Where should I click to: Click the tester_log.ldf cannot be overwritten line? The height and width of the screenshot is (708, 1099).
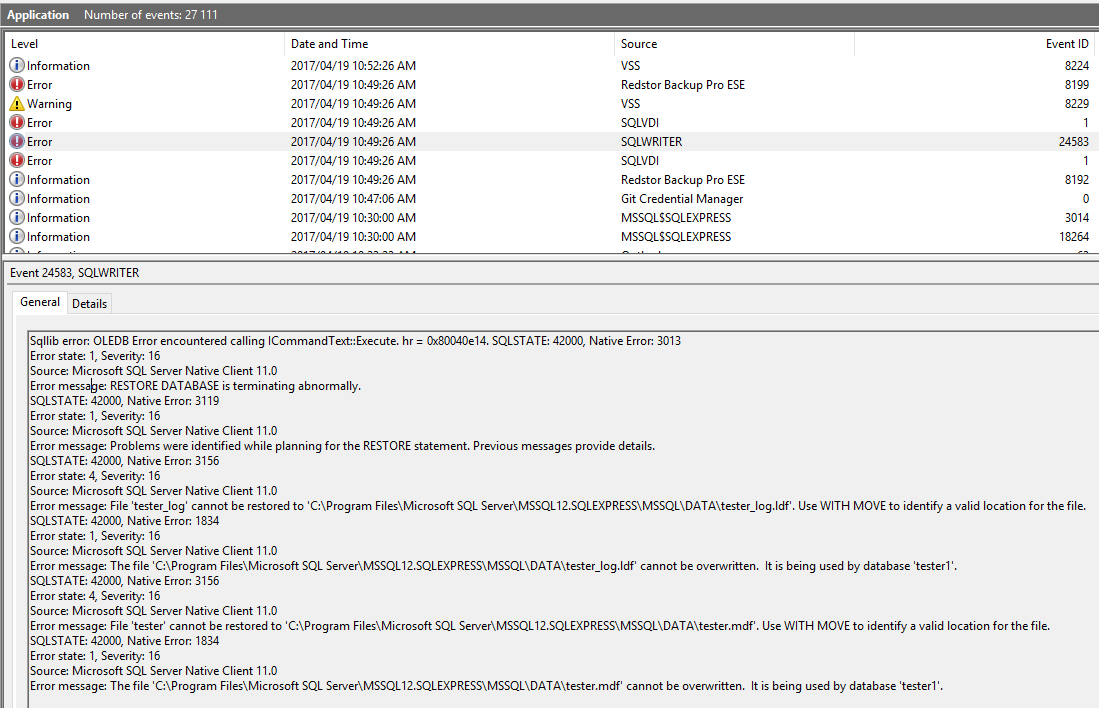[x=493, y=566]
